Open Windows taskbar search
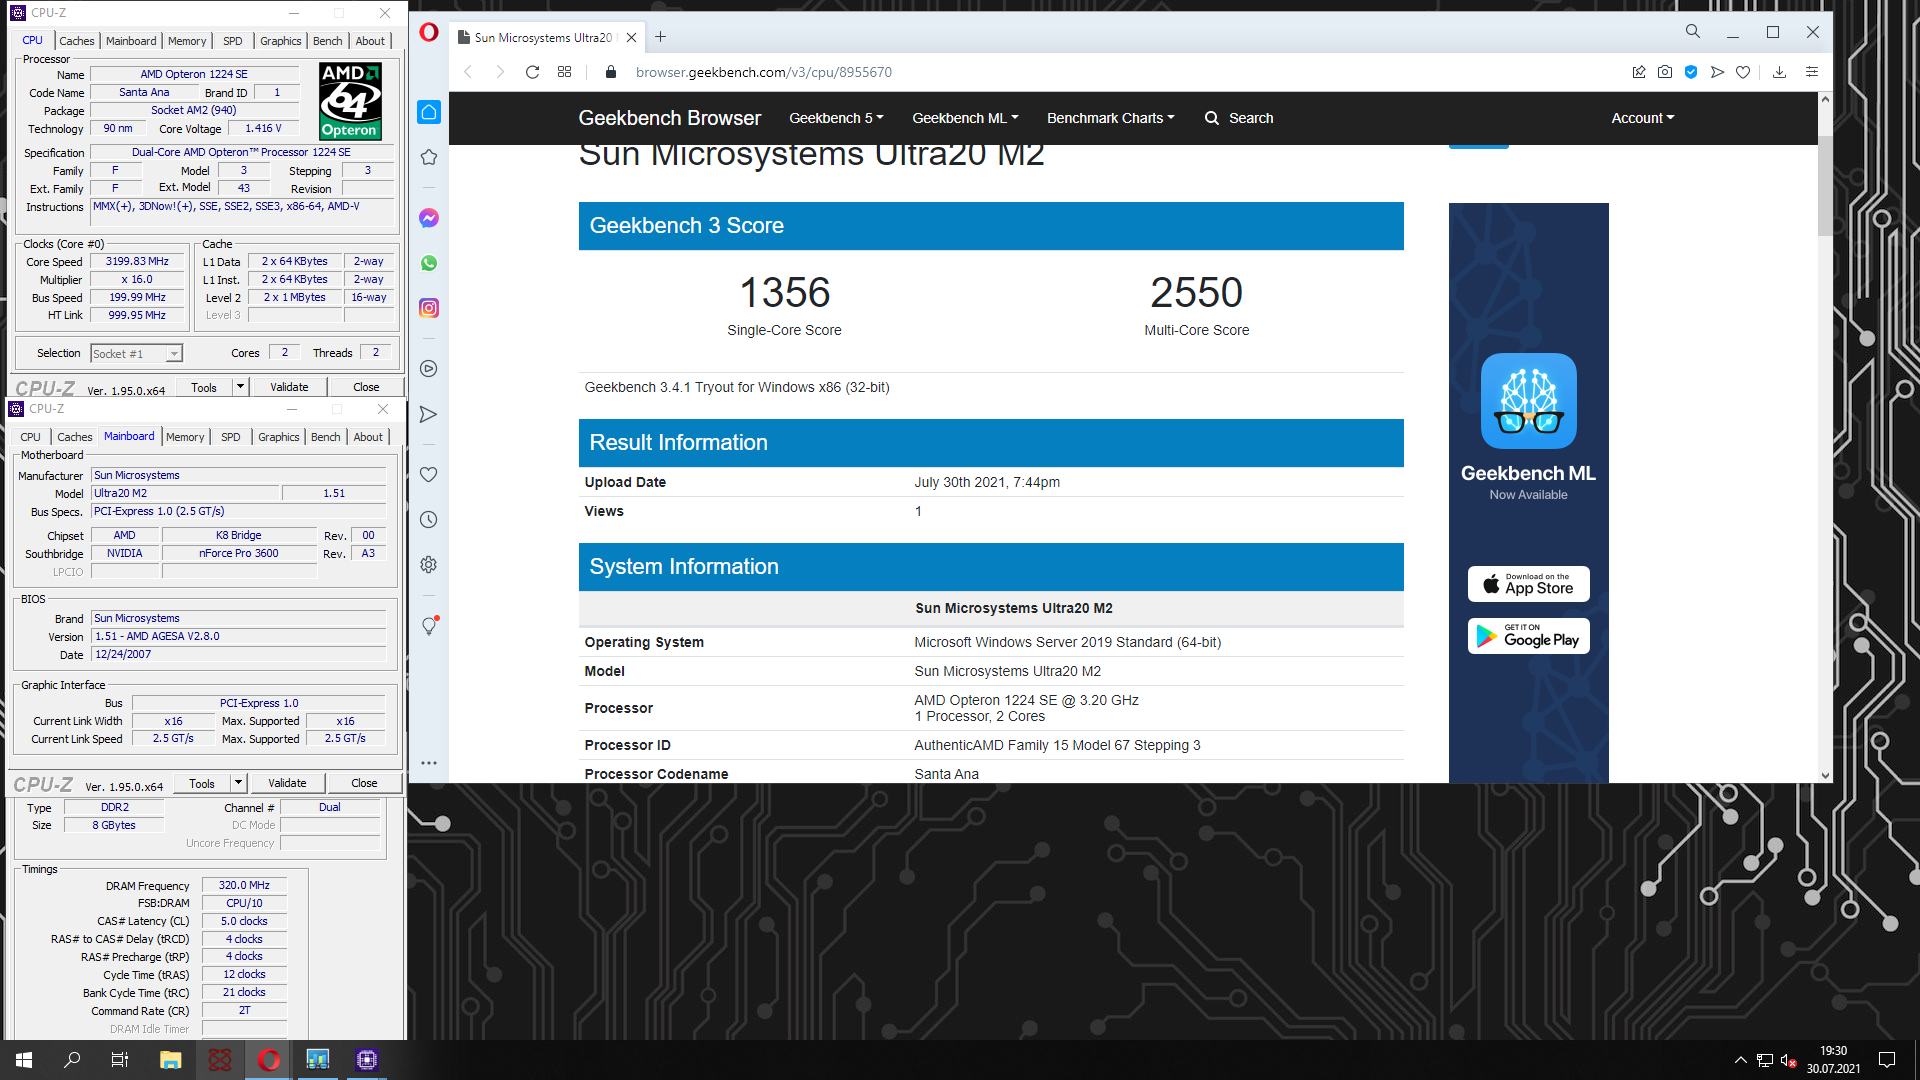1920x1080 pixels. 72,1060
